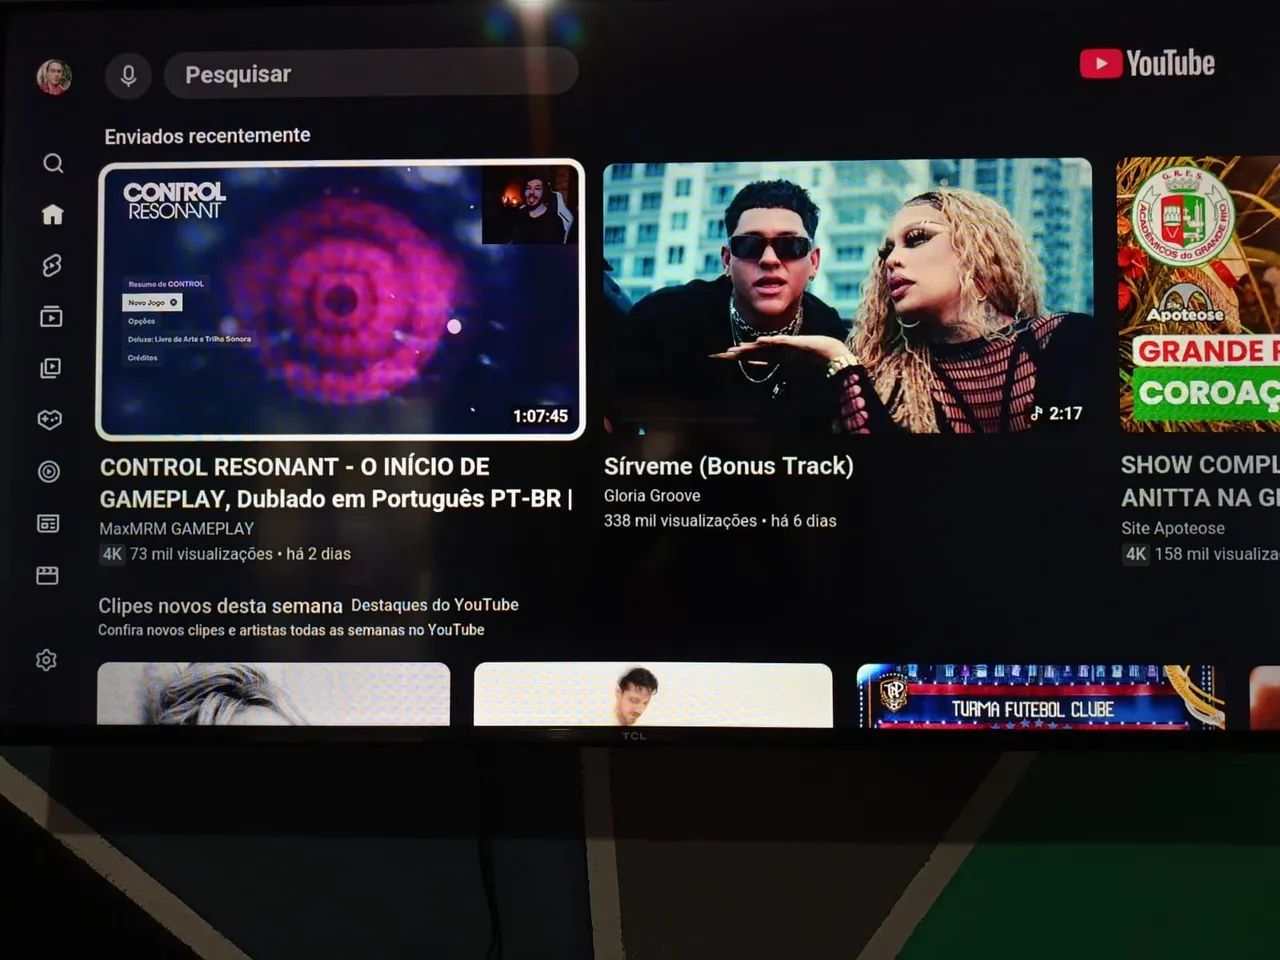Open Gloria Groove channel name
1280x960 pixels.
[x=652, y=495]
